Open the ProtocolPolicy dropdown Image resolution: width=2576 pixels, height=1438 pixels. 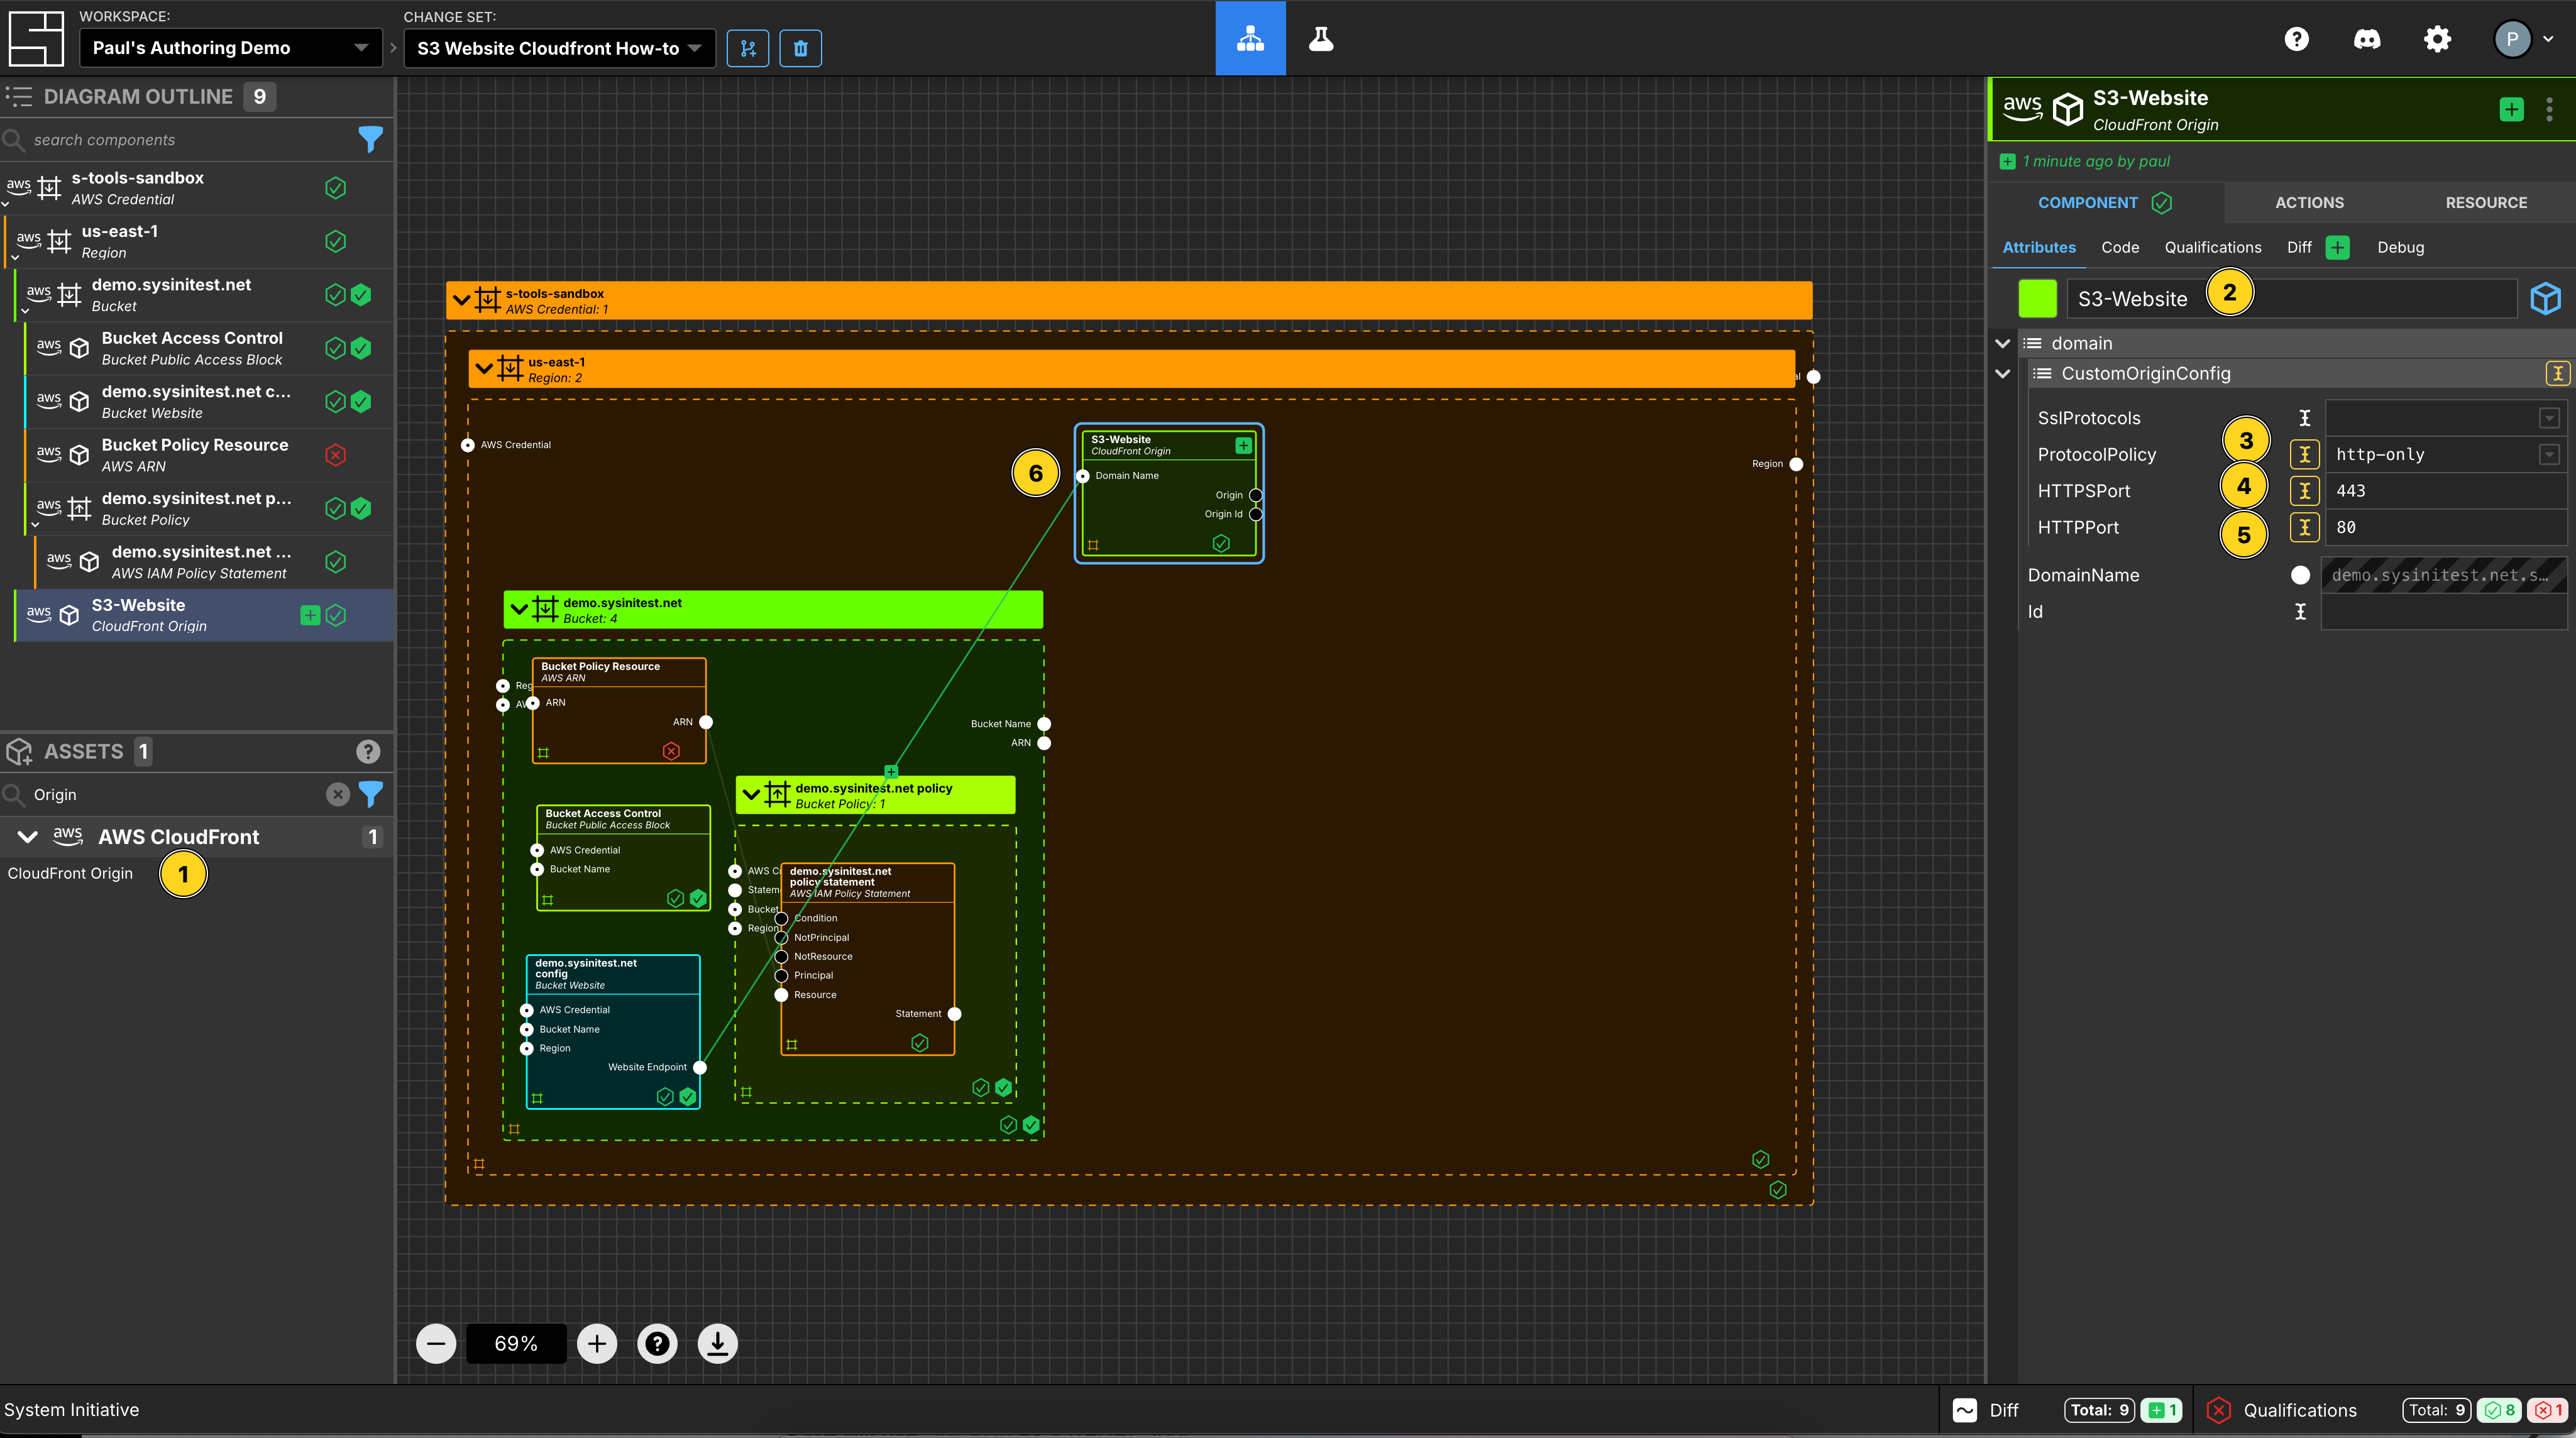2549,455
